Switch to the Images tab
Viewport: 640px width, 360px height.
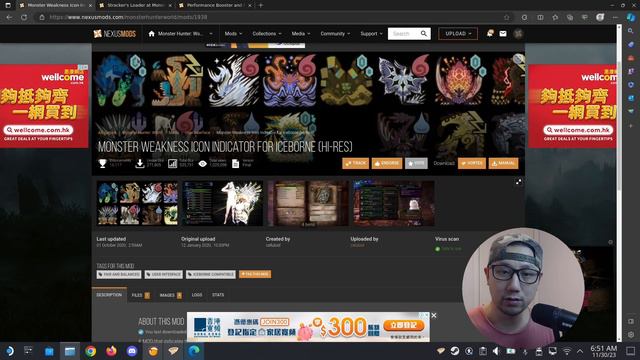pos(171,295)
